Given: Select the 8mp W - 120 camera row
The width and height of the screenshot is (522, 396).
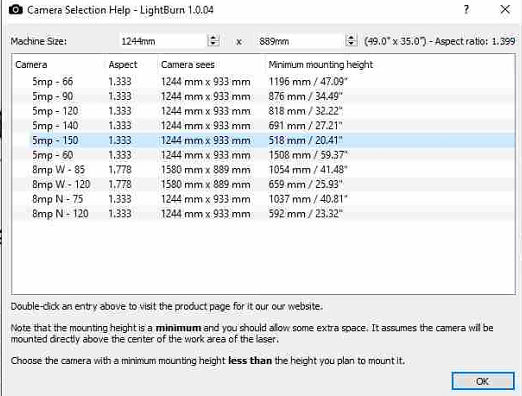Looking at the screenshot, I should click(x=263, y=184).
